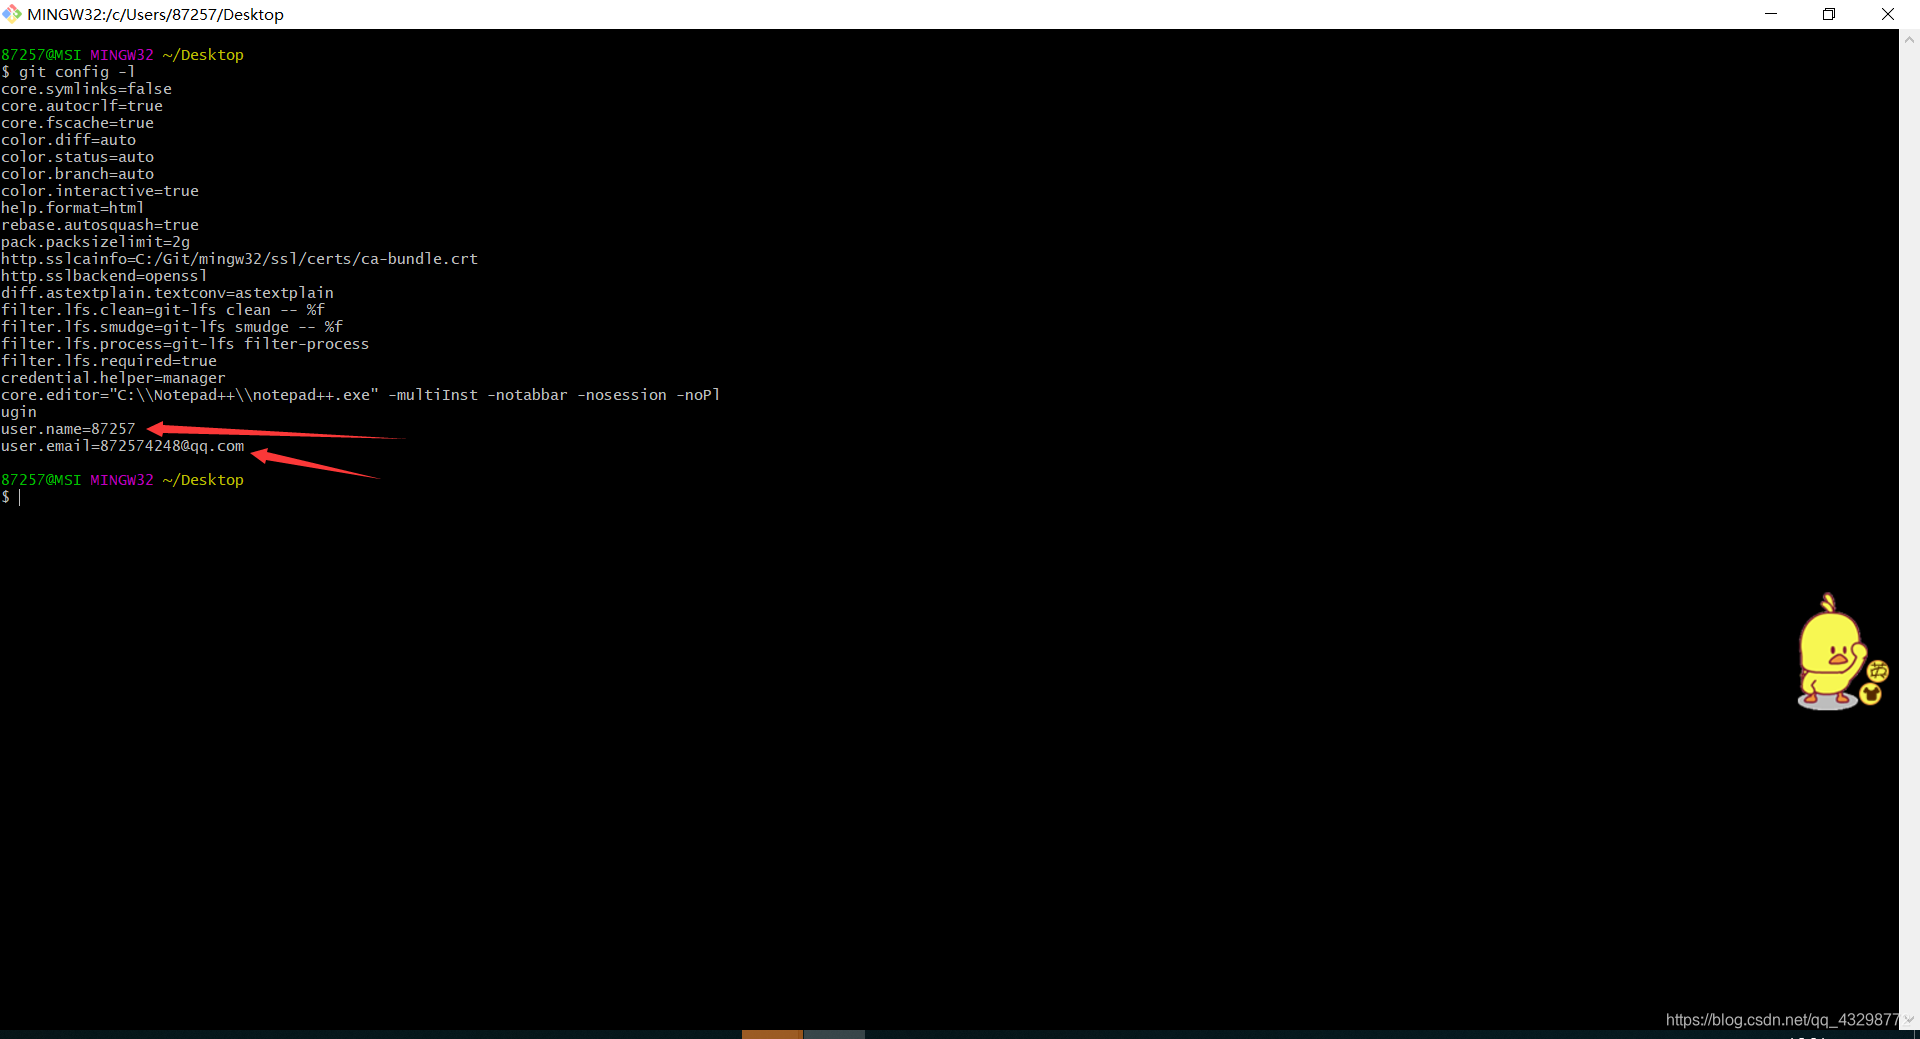Viewport: 1920px width, 1039px height.
Task: Click the 'diff.astextplain.textconv=astextplain' line
Action: (167, 293)
